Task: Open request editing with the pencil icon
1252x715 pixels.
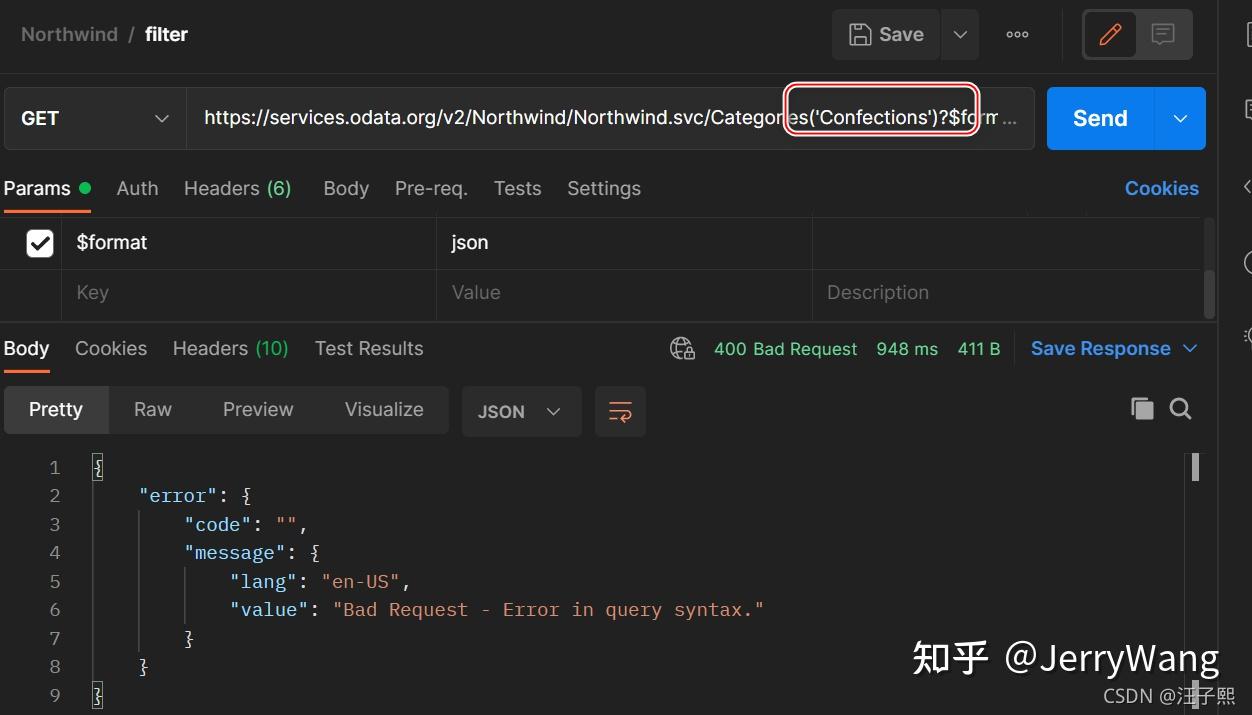Action: [x=1111, y=34]
